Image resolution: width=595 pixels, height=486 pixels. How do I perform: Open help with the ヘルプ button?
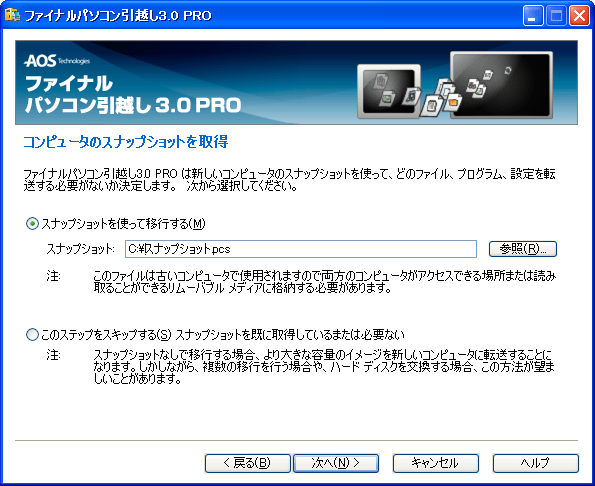tap(536, 463)
